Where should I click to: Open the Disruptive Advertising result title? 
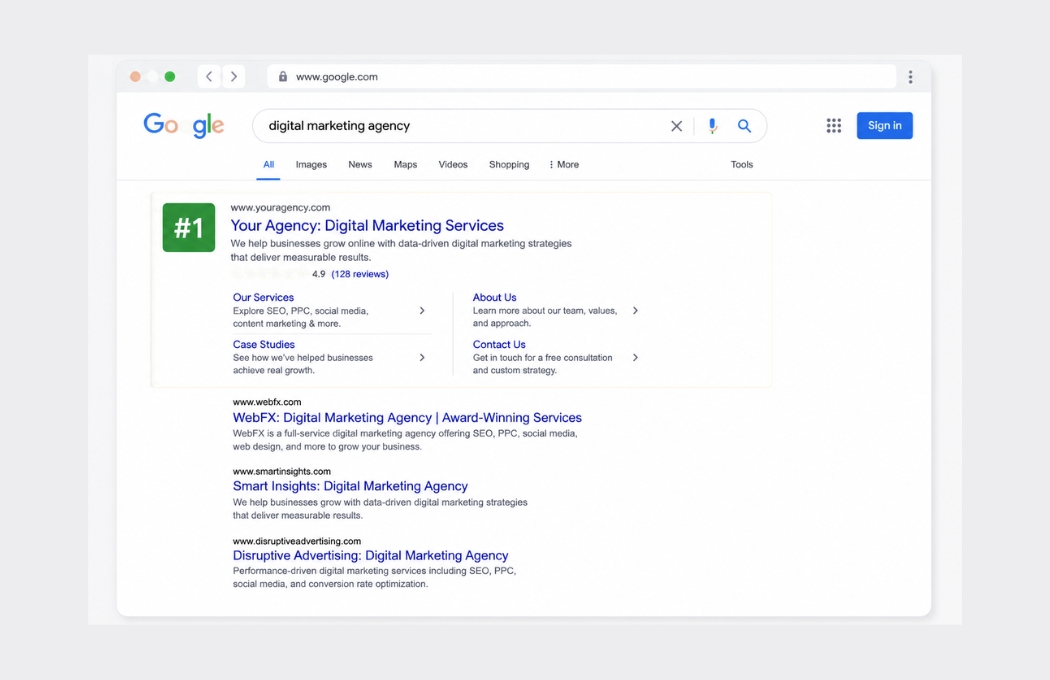pyautogui.click(x=370, y=555)
